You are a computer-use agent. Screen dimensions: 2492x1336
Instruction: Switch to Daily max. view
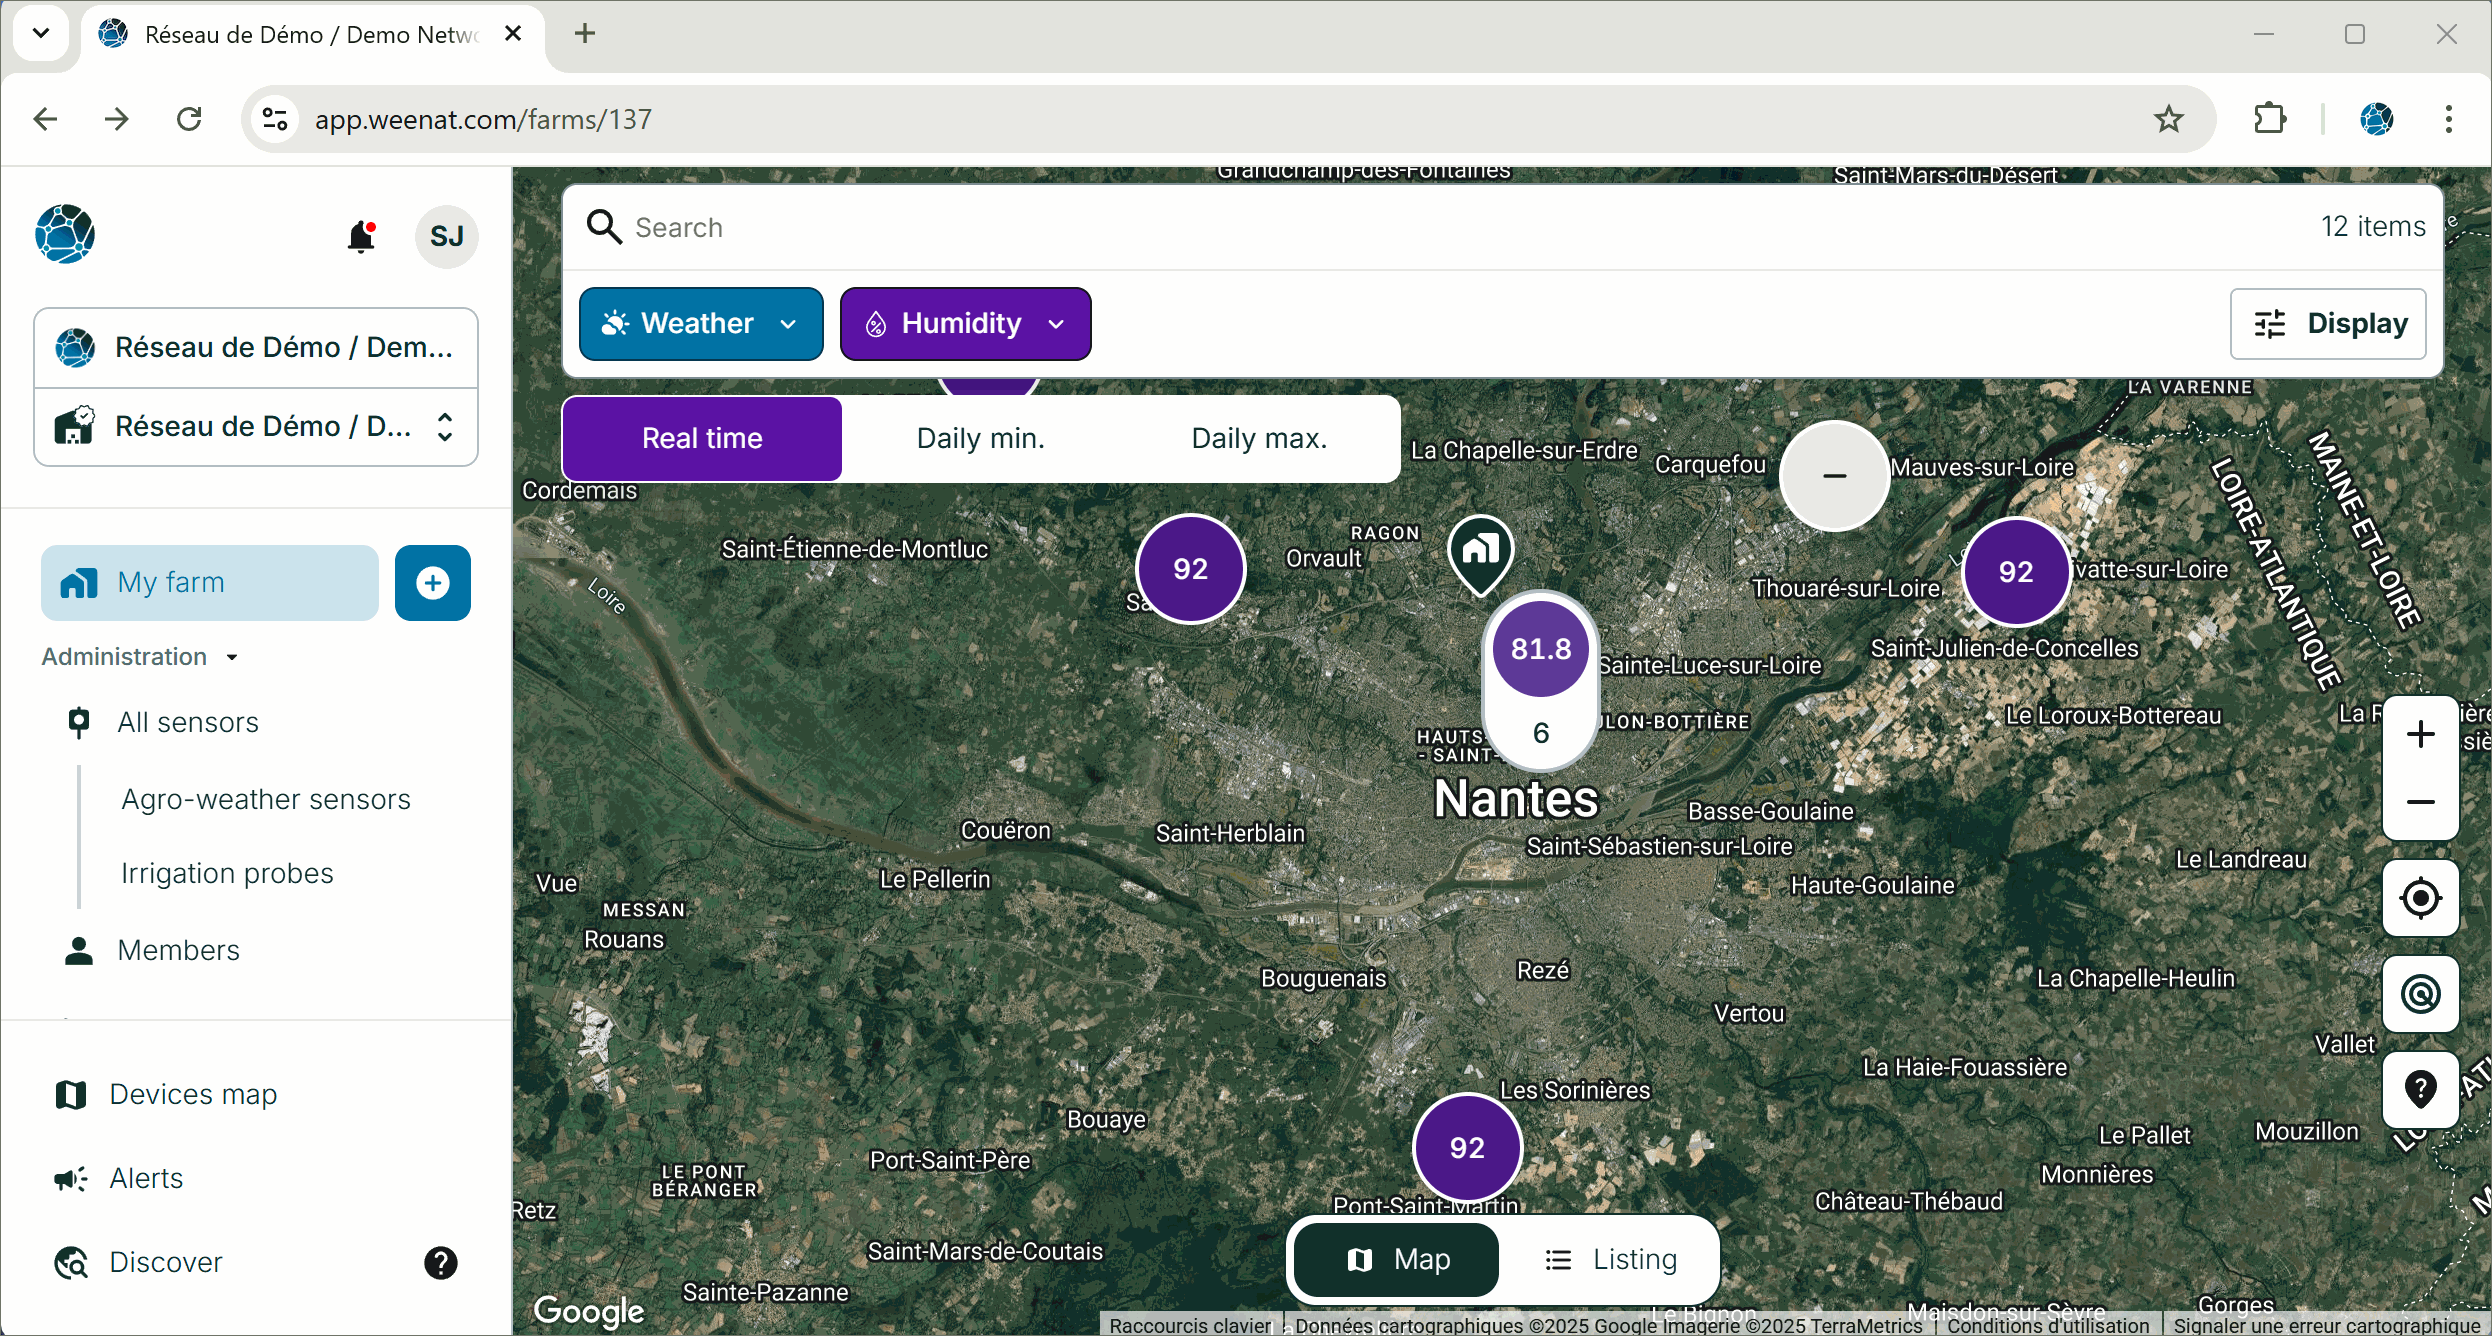[x=1259, y=439]
